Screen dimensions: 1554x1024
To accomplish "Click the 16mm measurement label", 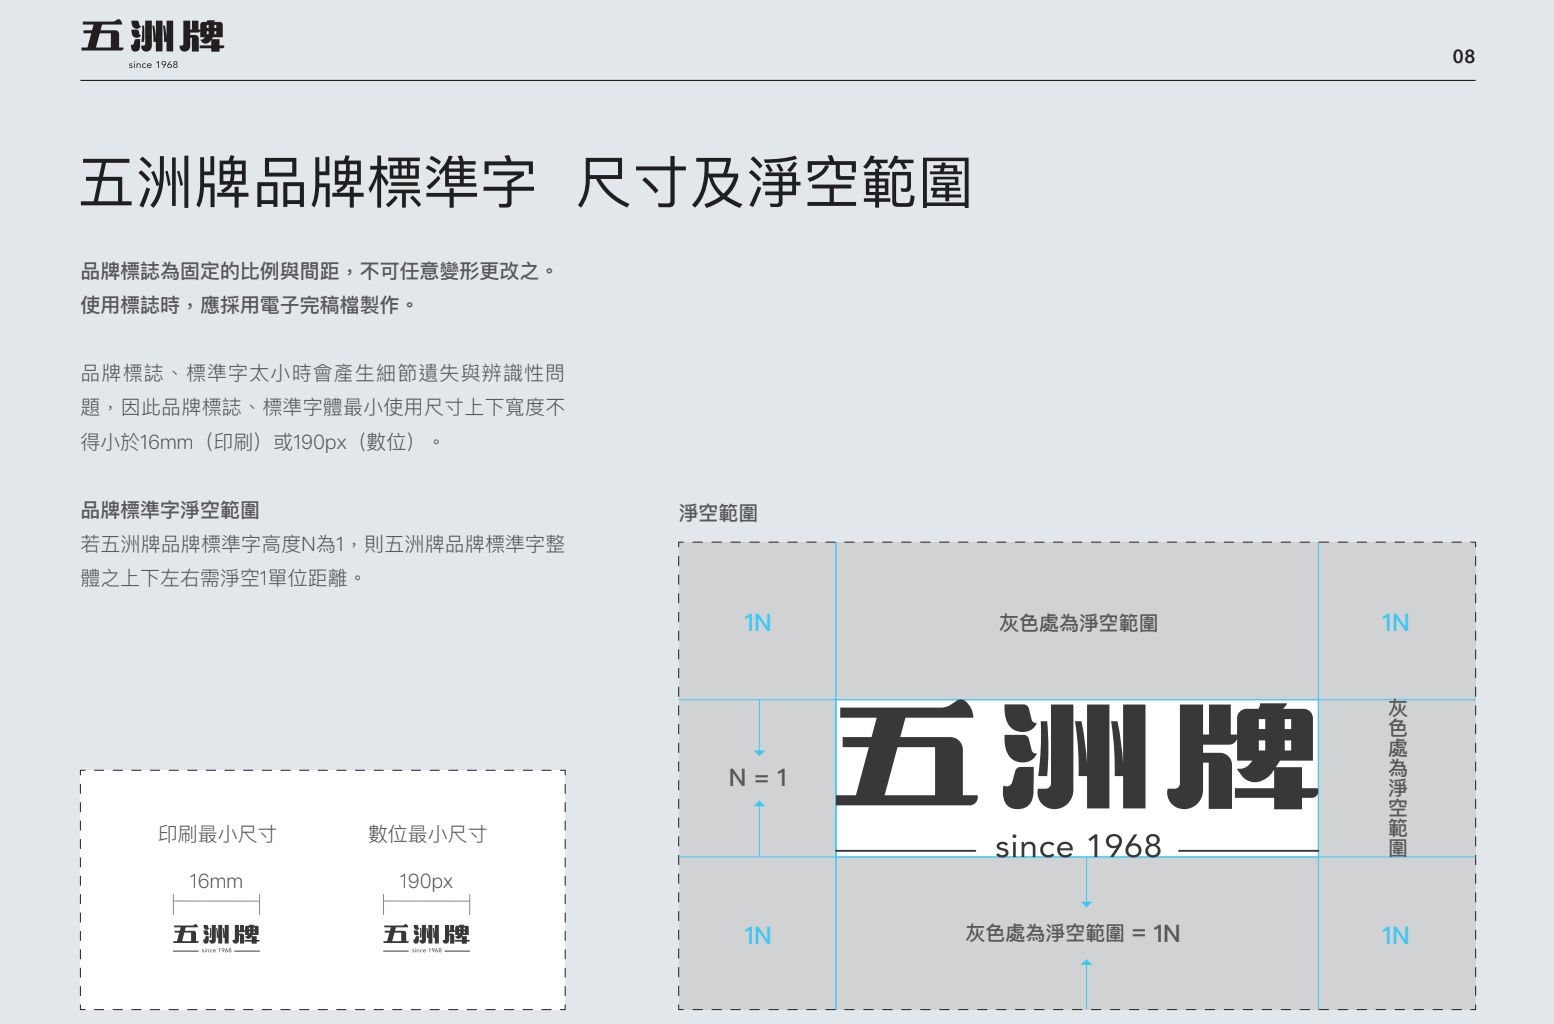I will [x=216, y=881].
